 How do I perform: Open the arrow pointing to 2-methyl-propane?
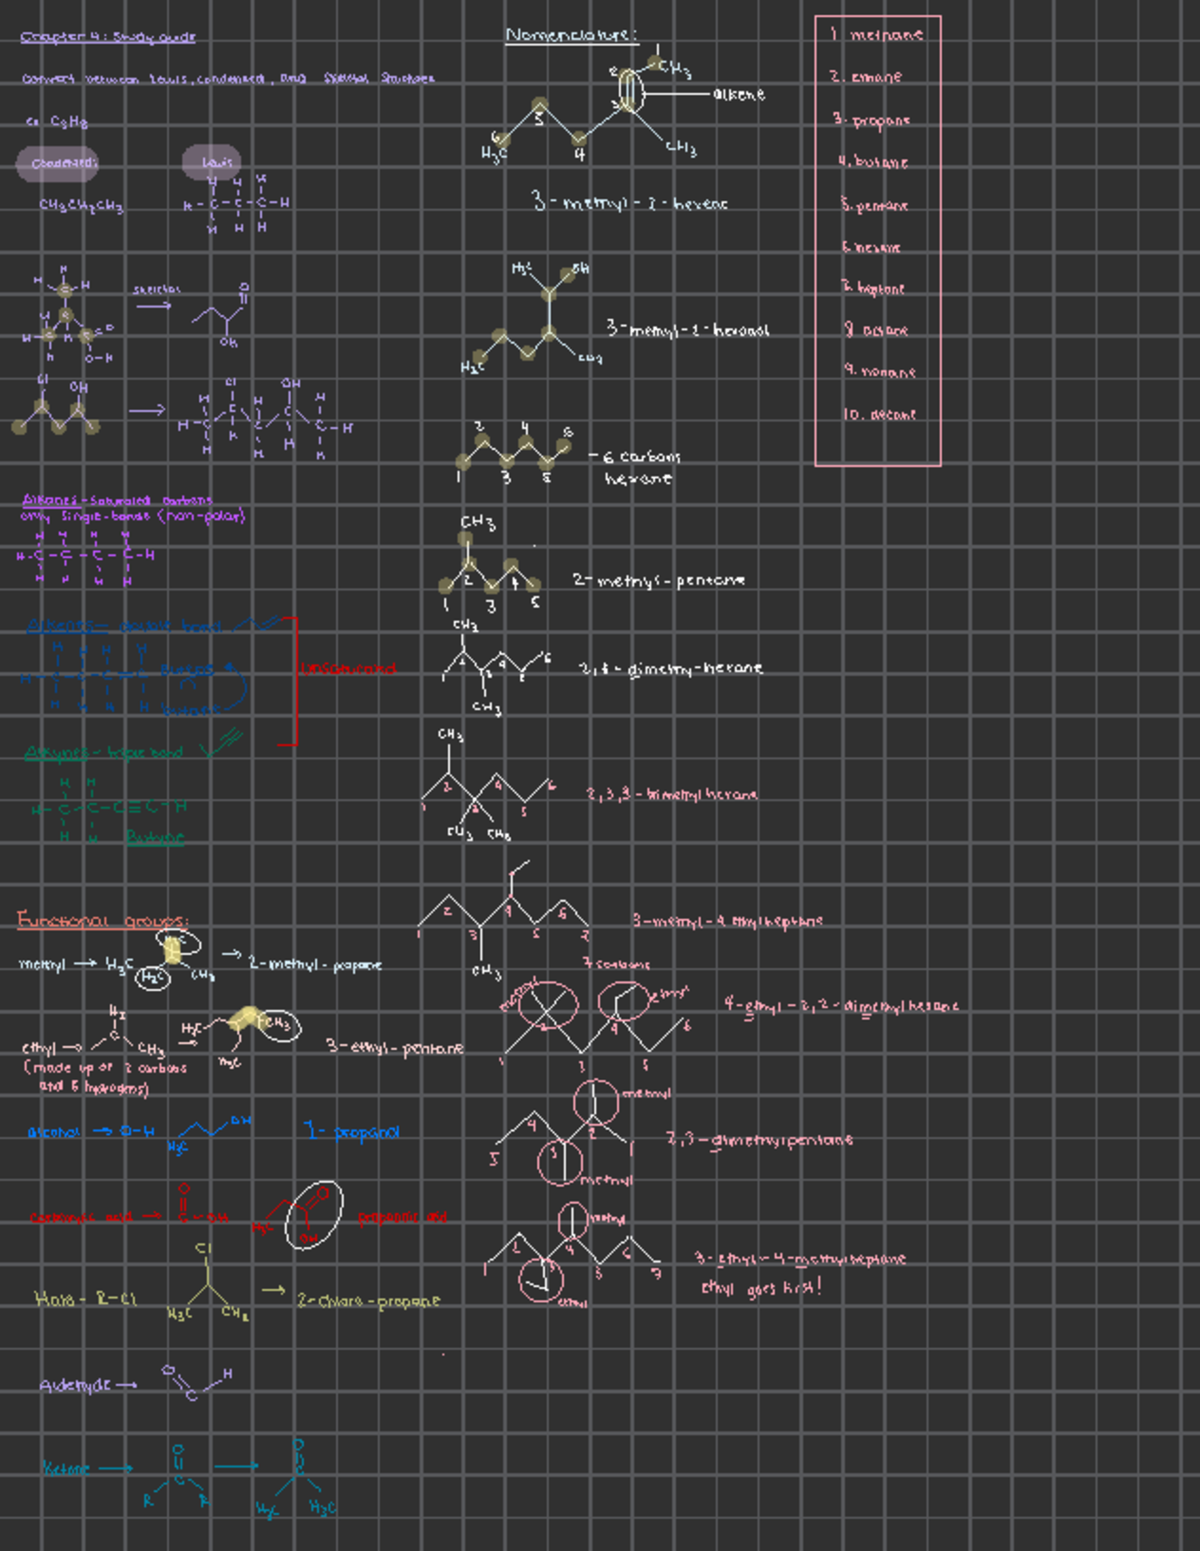point(233,952)
